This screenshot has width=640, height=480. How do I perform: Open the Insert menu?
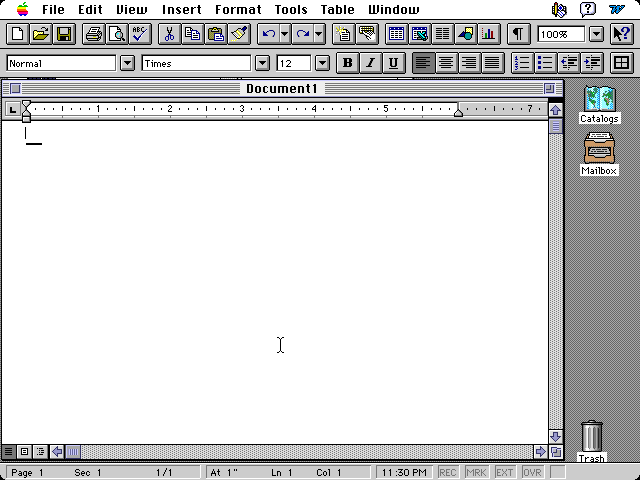[182, 9]
